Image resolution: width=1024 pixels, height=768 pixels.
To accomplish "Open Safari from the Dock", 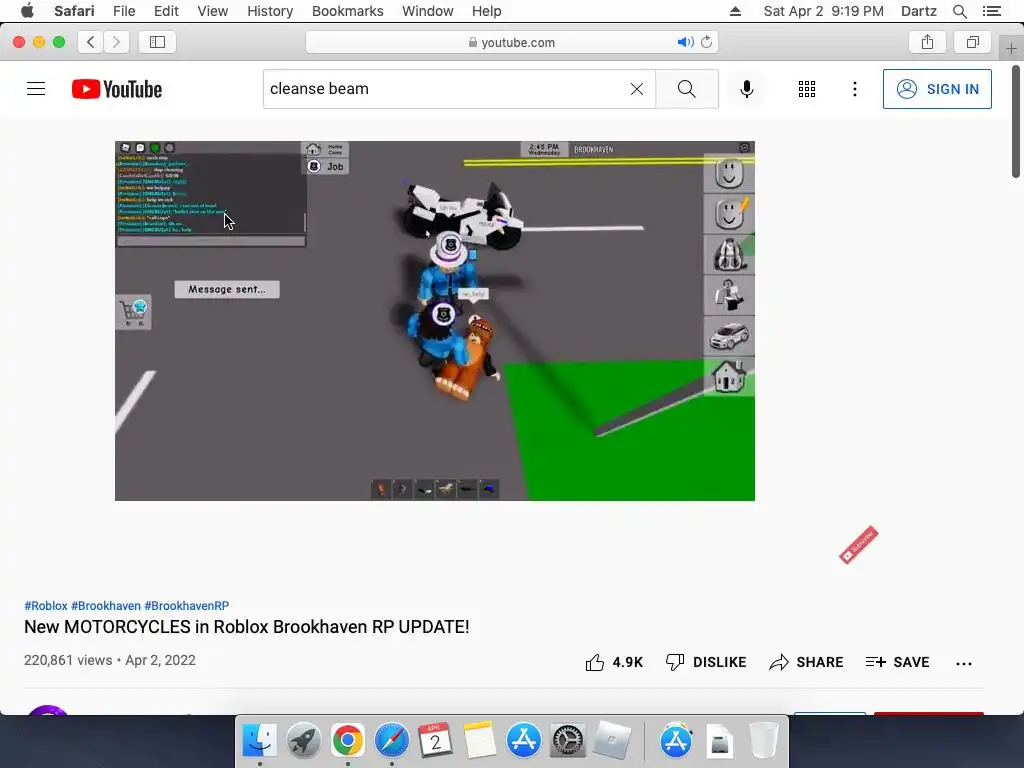I will point(391,741).
